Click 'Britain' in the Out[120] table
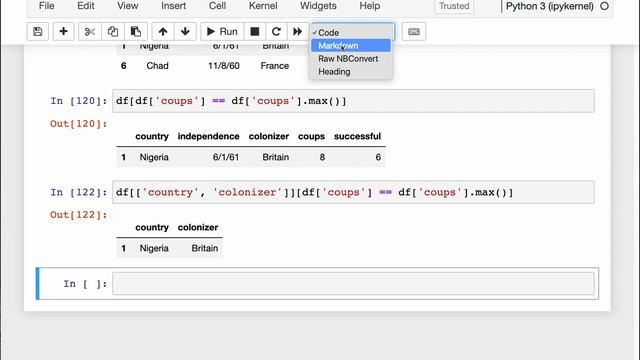The width and height of the screenshot is (640, 360). [276, 157]
